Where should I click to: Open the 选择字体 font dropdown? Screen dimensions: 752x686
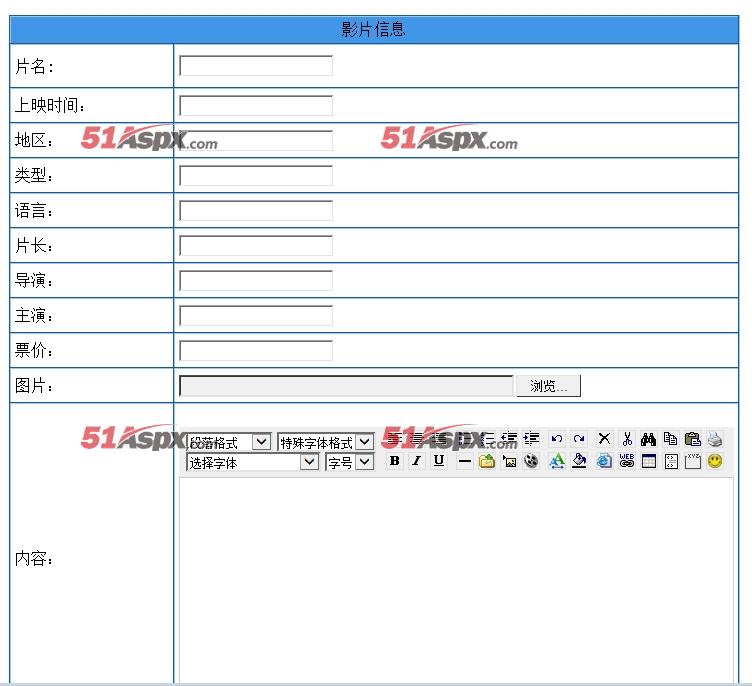tap(252, 462)
